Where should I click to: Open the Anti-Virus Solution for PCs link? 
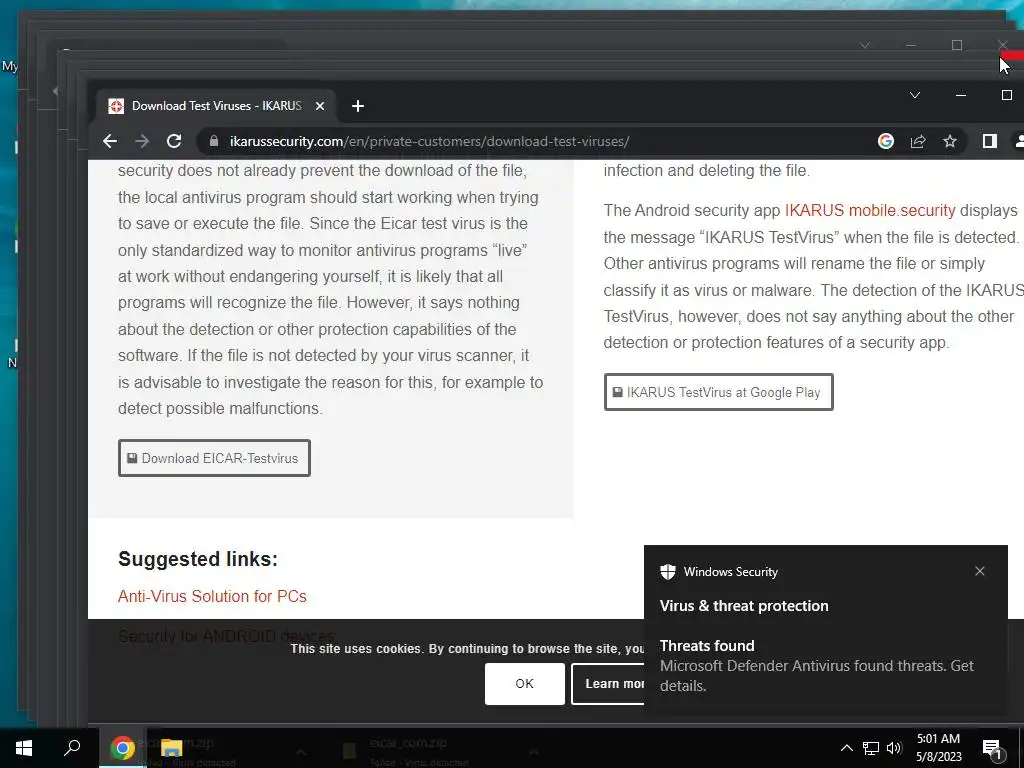[x=212, y=596]
